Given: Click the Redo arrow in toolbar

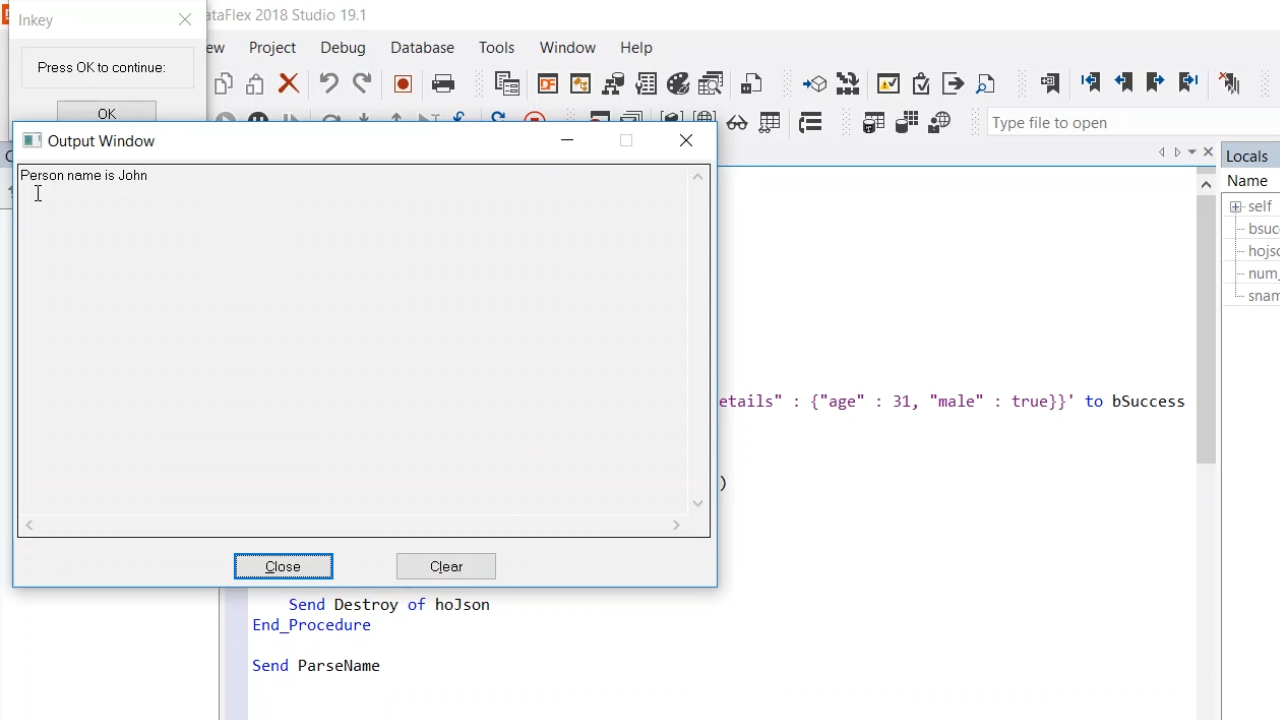Looking at the screenshot, I should pos(362,84).
